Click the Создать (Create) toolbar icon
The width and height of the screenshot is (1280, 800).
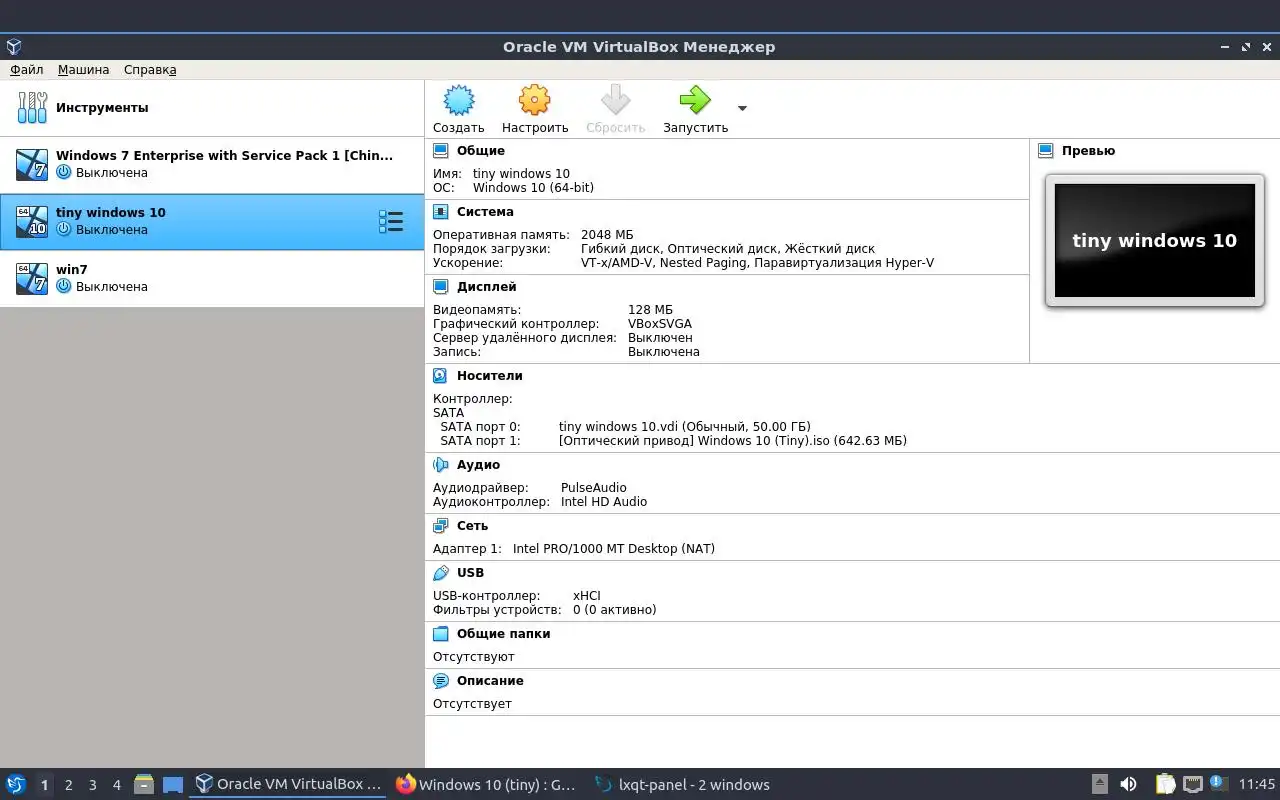(x=459, y=100)
